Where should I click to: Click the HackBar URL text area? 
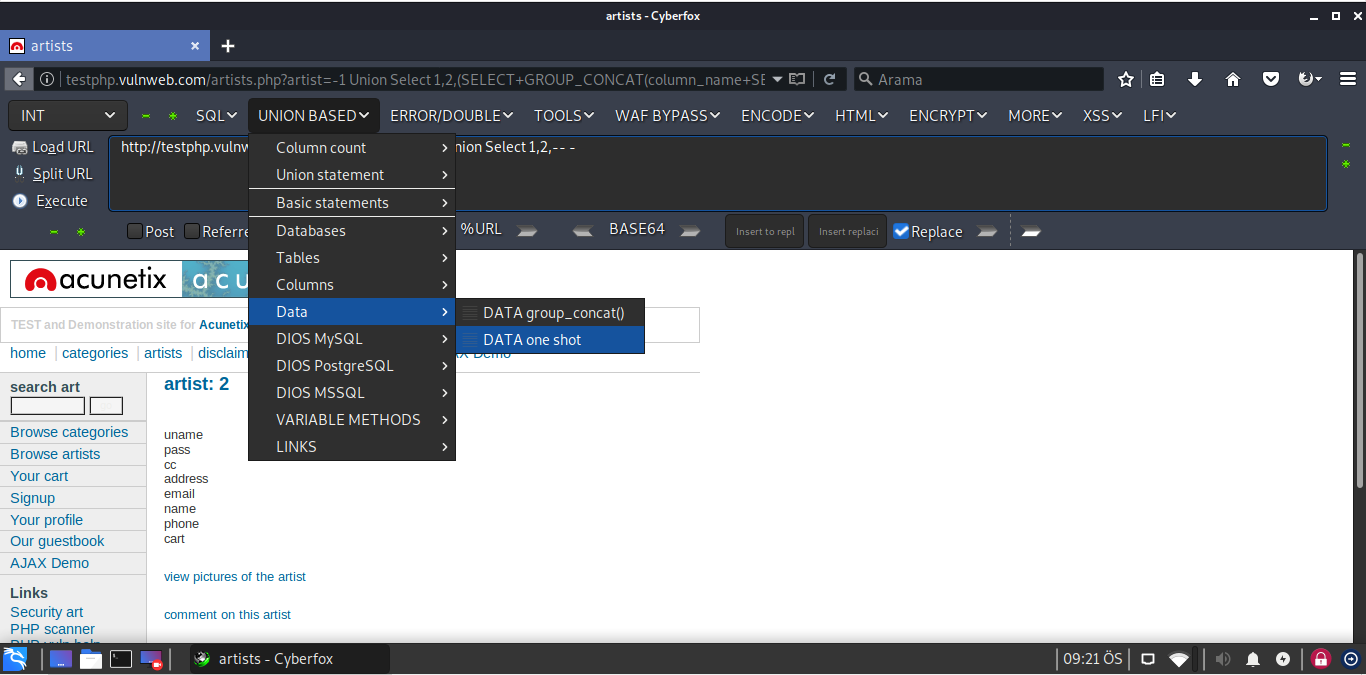click(718, 173)
